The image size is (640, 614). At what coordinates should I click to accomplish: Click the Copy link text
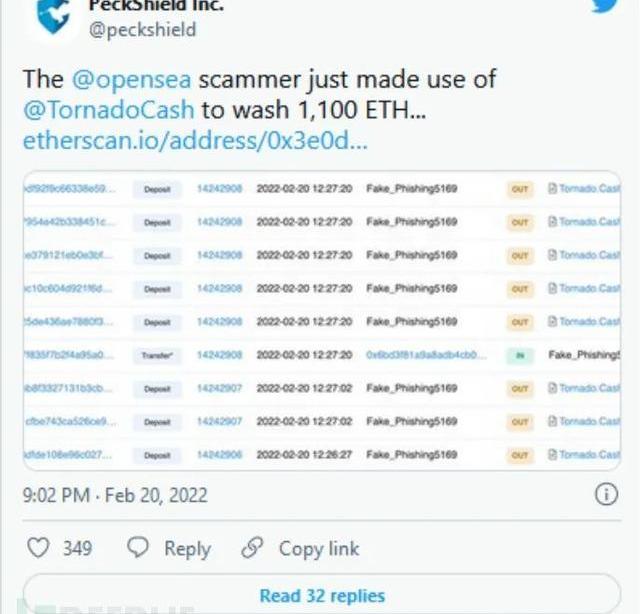click(318, 548)
